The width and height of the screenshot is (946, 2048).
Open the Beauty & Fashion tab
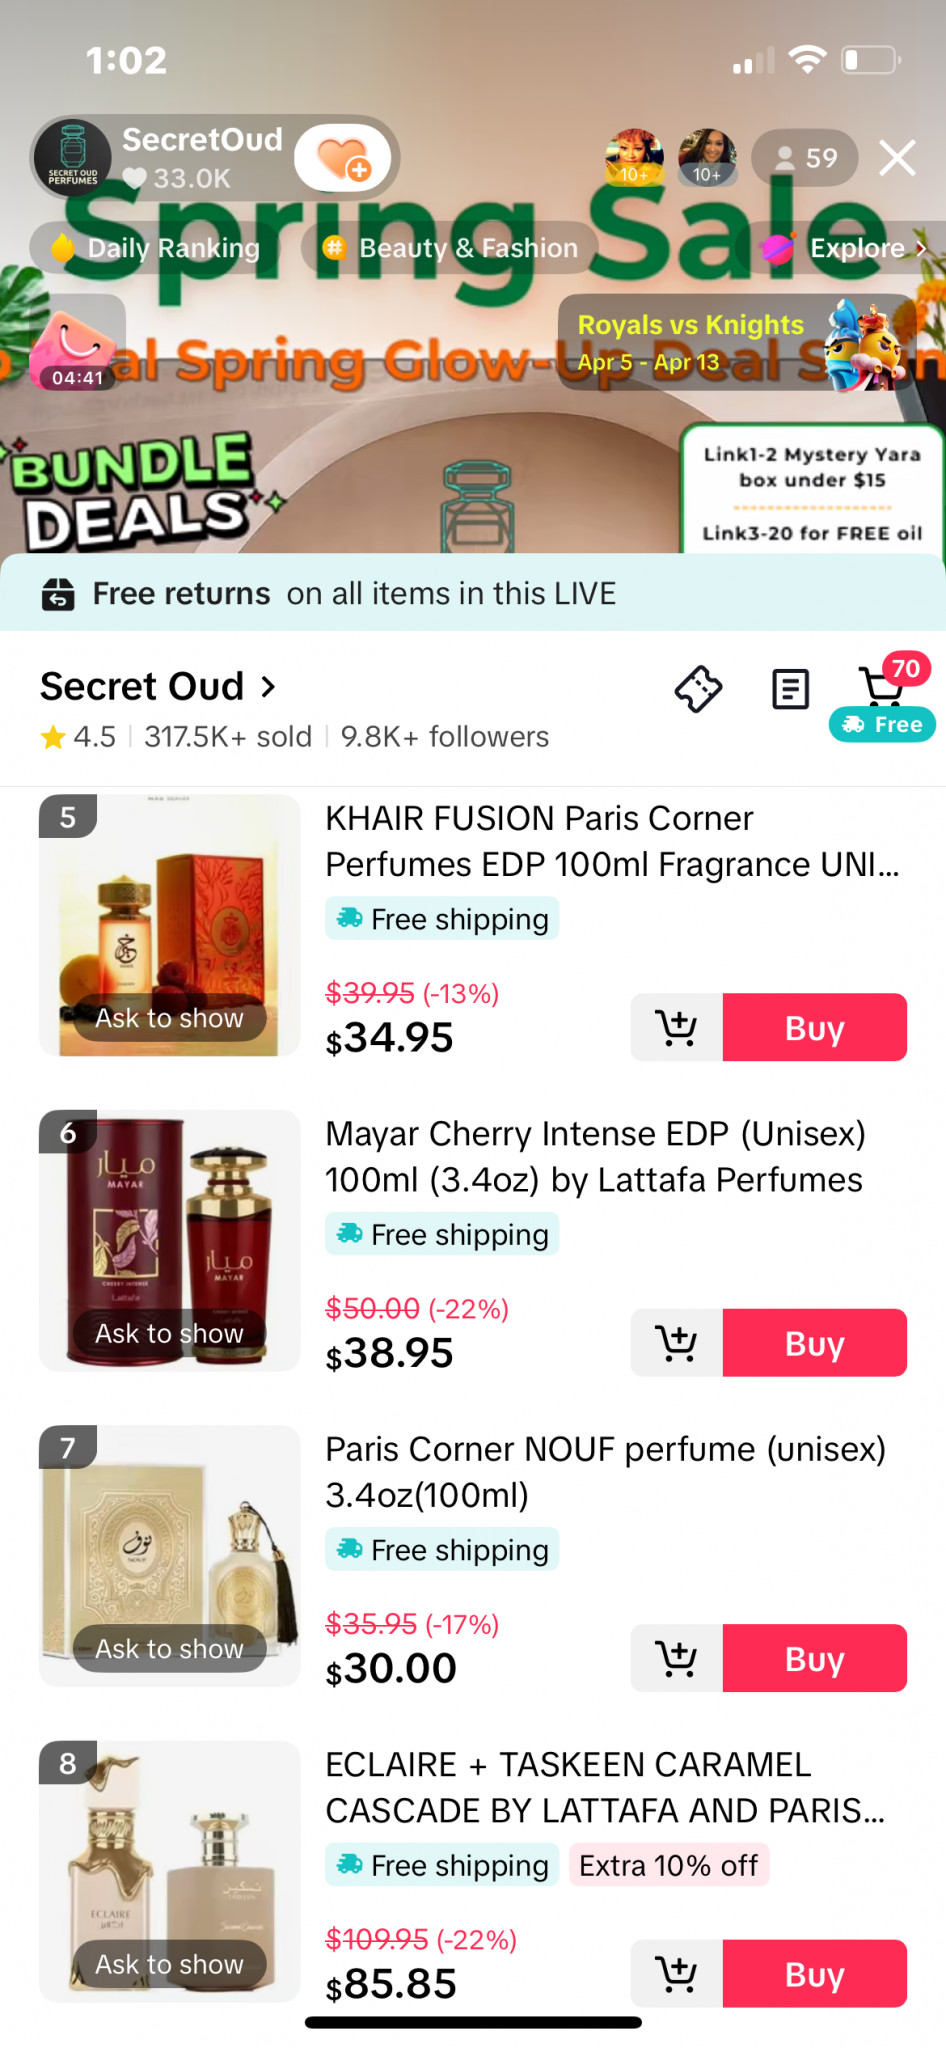click(451, 248)
